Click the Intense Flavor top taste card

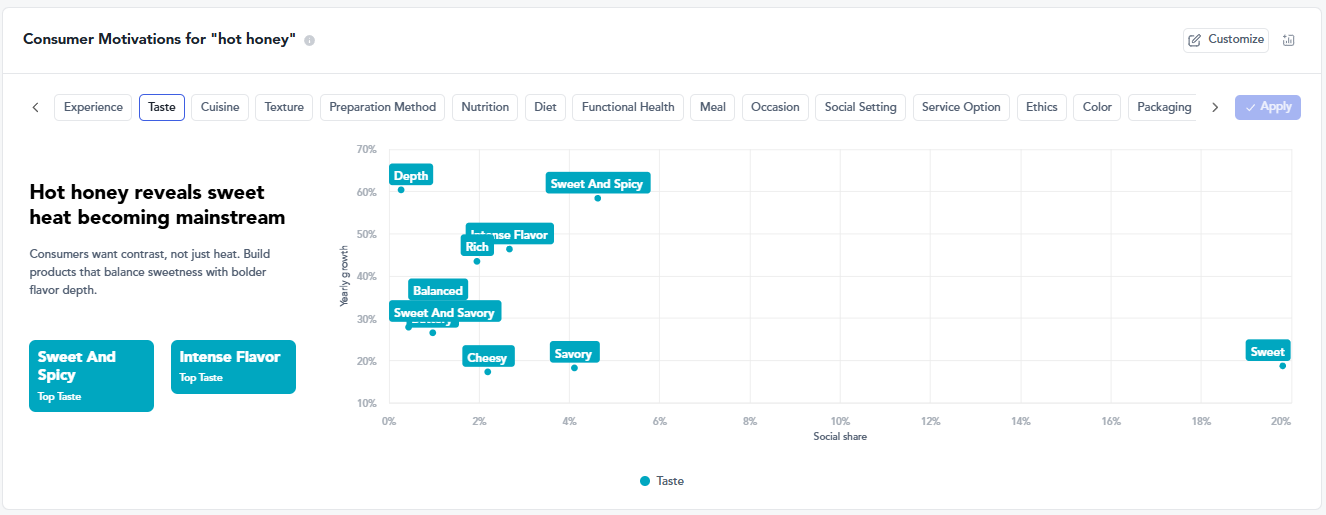(233, 367)
